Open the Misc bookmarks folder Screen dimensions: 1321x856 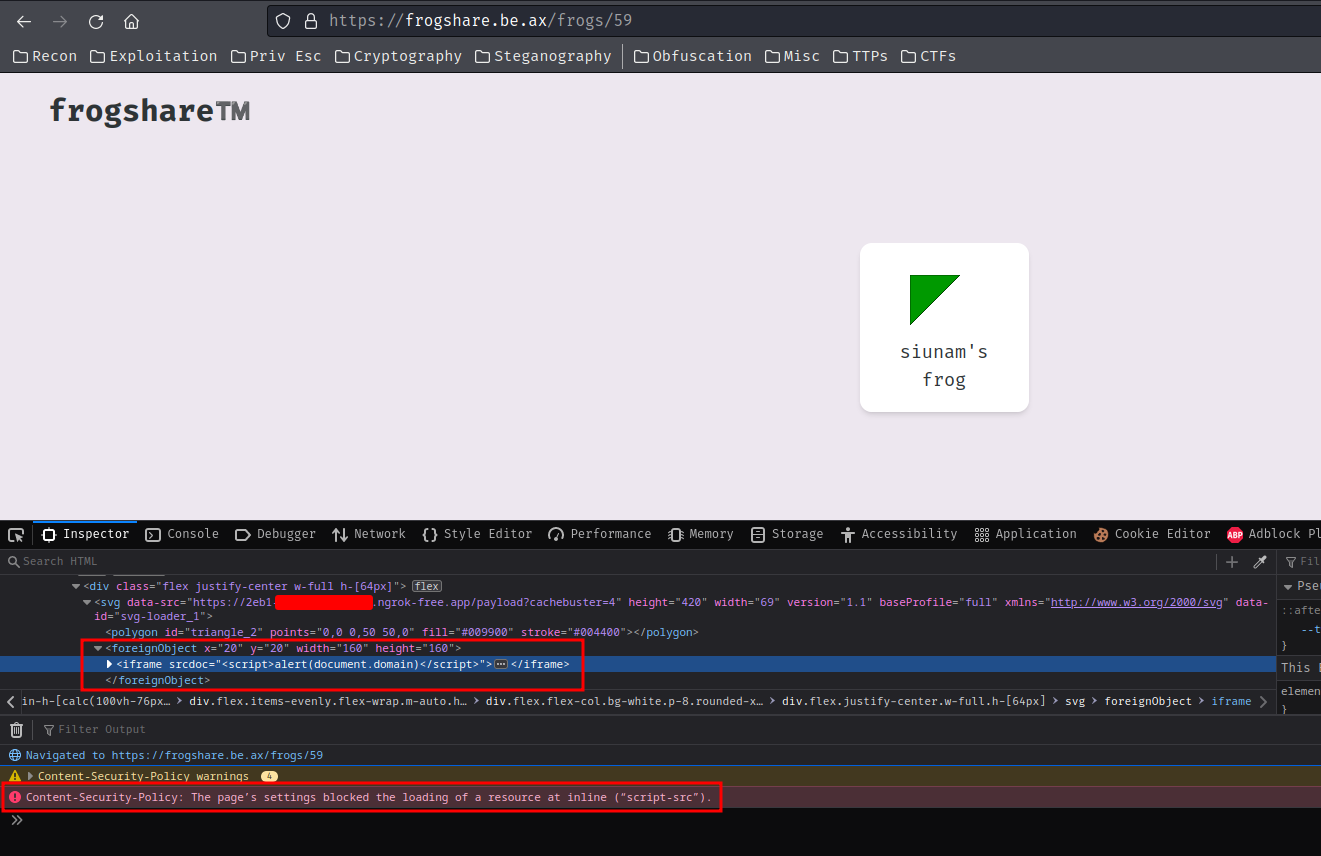[792, 56]
